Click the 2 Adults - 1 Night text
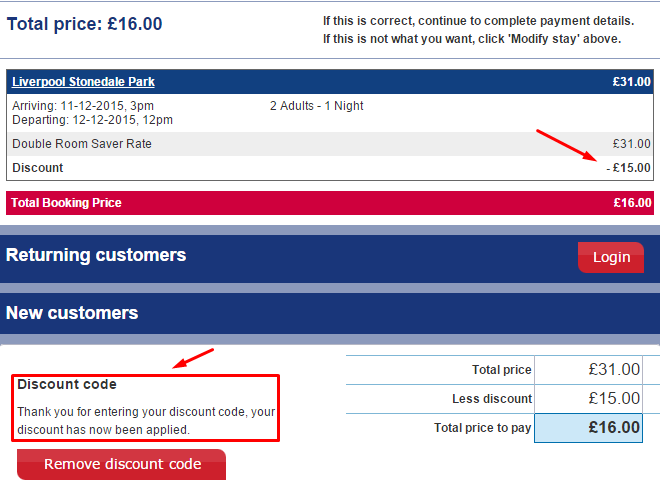Screen dimensions: 660x482 coord(316,106)
